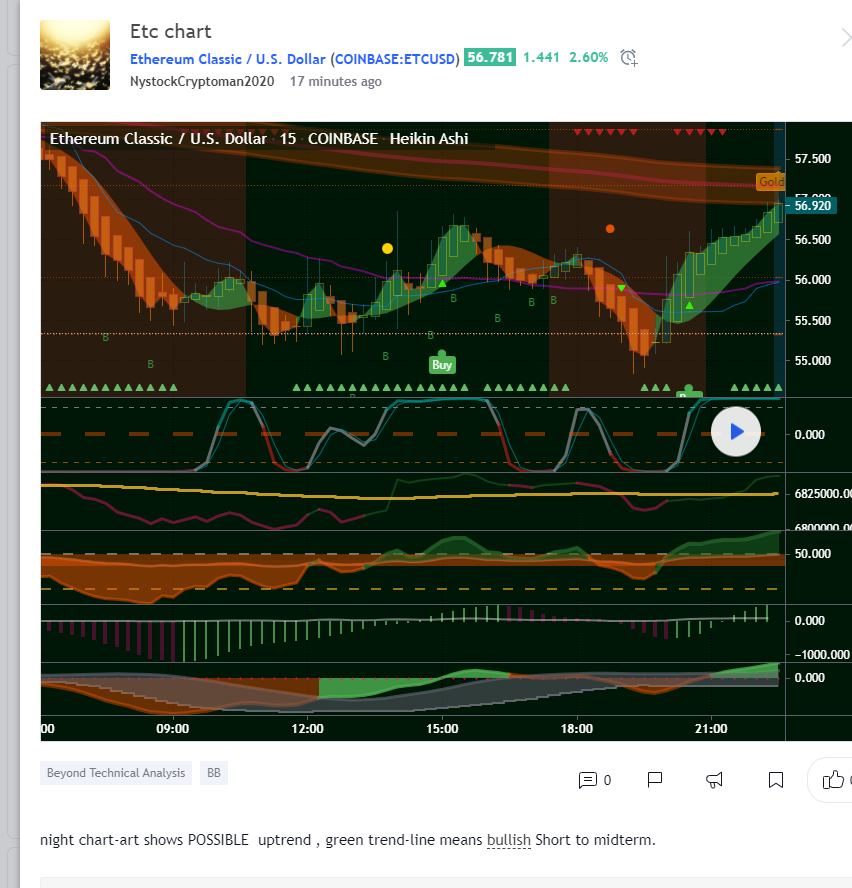Image resolution: width=852 pixels, height=888 pixels.
Task: Open comments via the speech bubble icon
Action: (588, 780)
